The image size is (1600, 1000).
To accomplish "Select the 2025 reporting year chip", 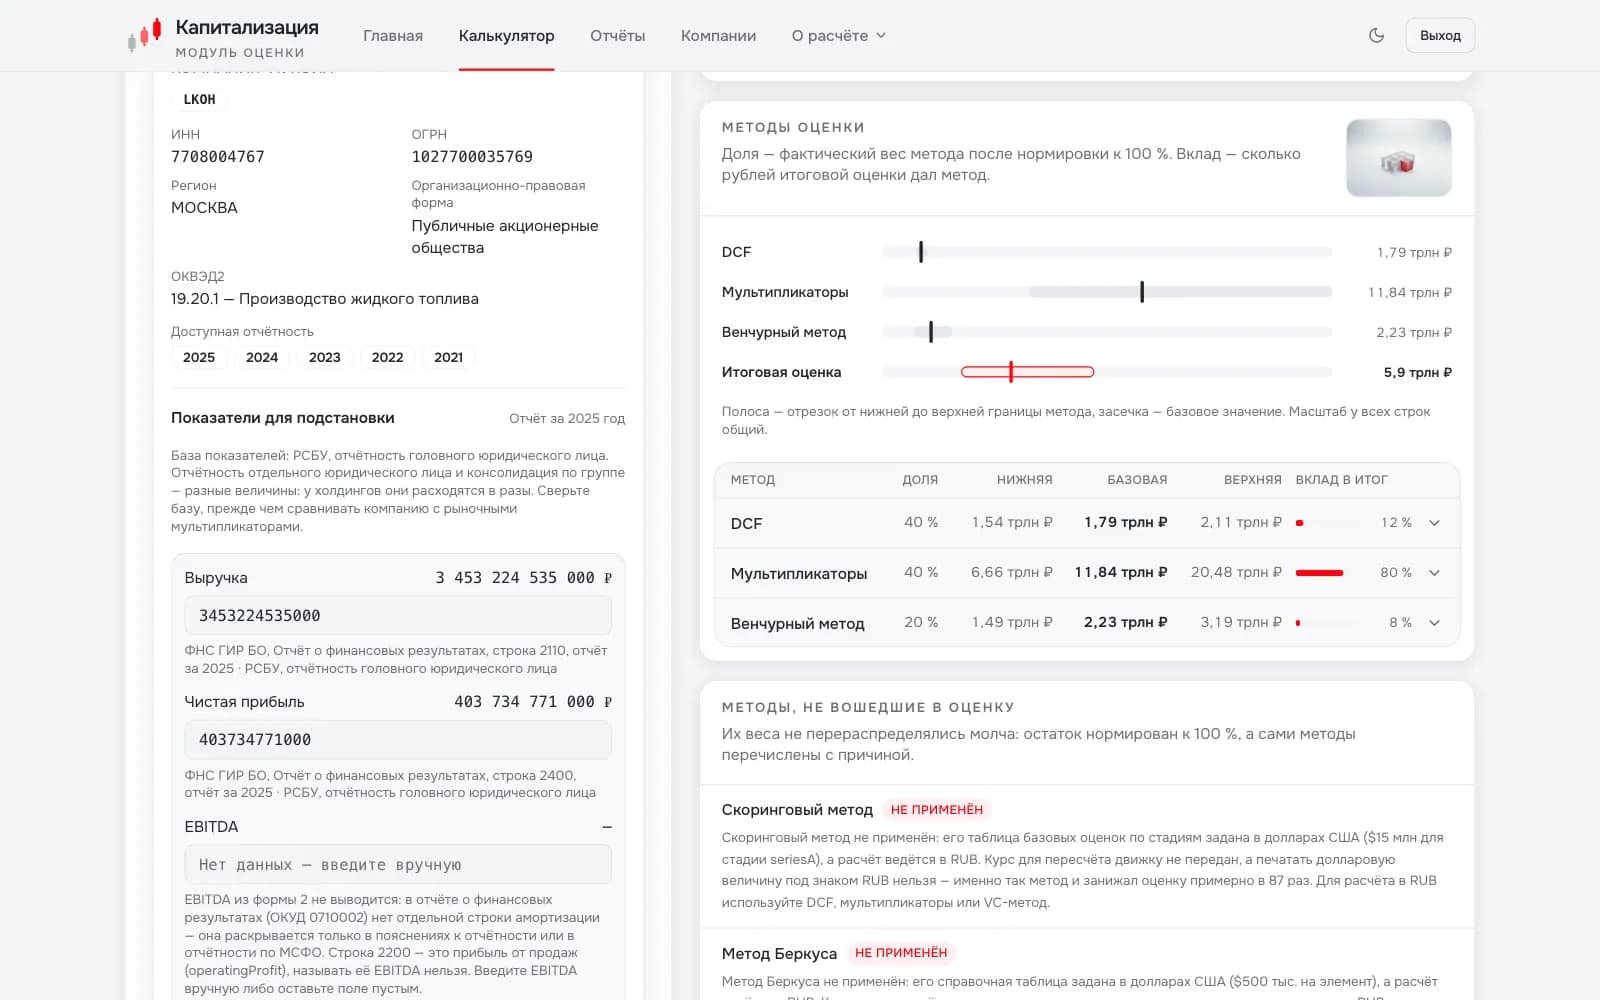I will pos(199,357).
